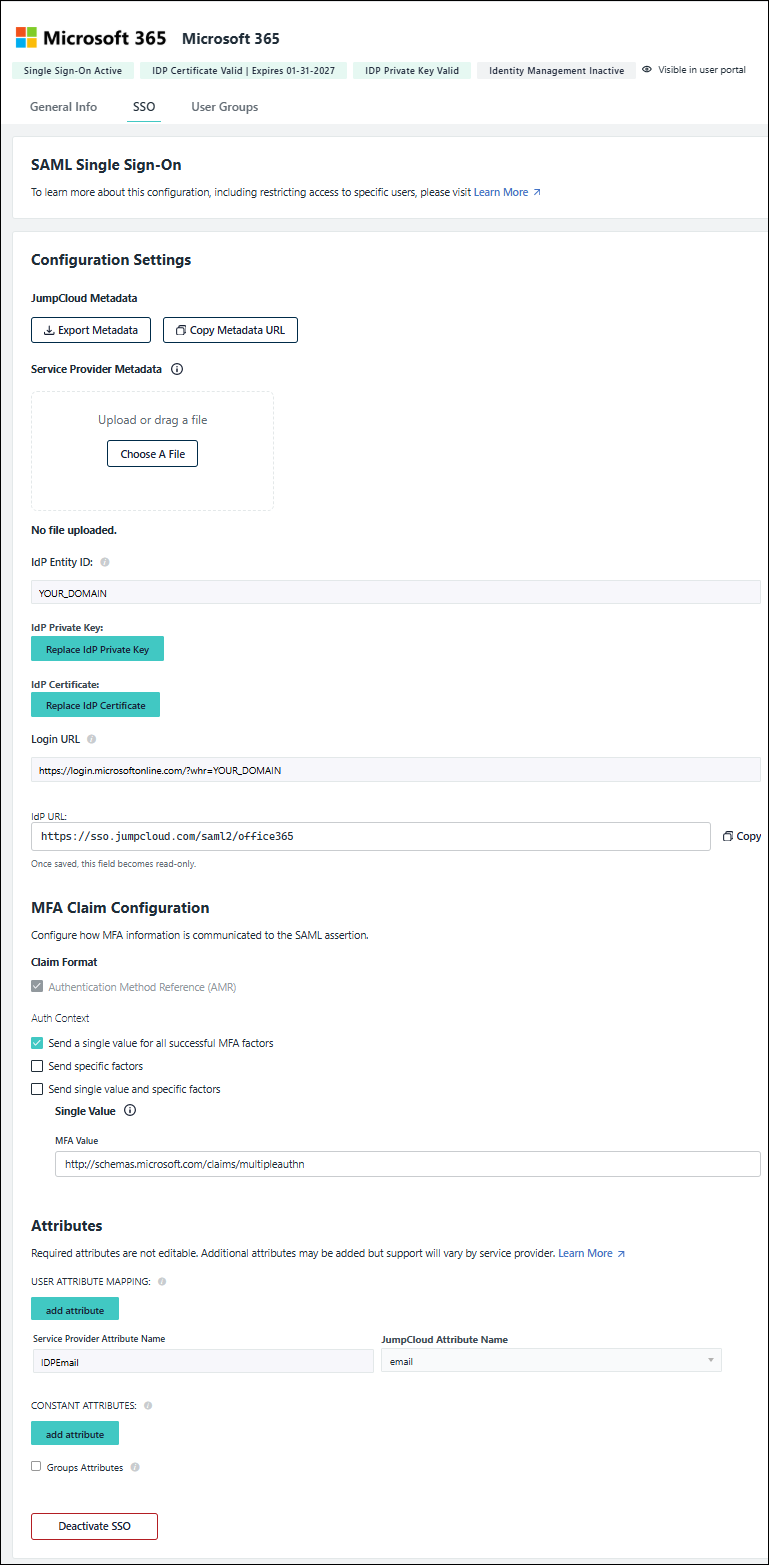This screenshot has width=769, height=1565.
Task: Click the Replace IdP Certificate button
Action: (x=95, y=704)
